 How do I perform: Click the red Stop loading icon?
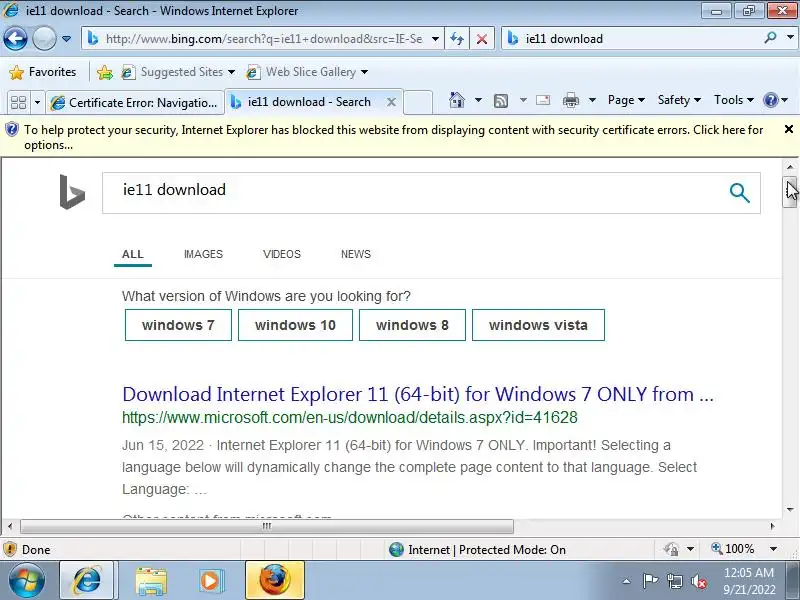tap(481, 39)
